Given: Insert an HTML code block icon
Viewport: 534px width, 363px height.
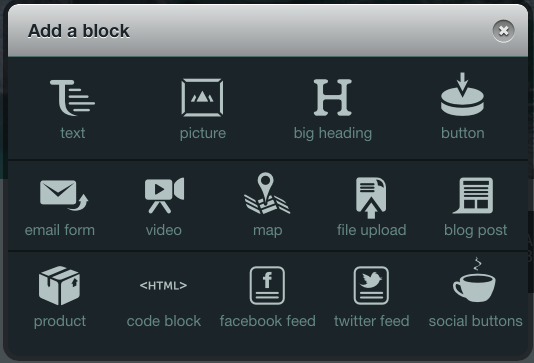Looking at the screenshot, I should coord(163,285).
